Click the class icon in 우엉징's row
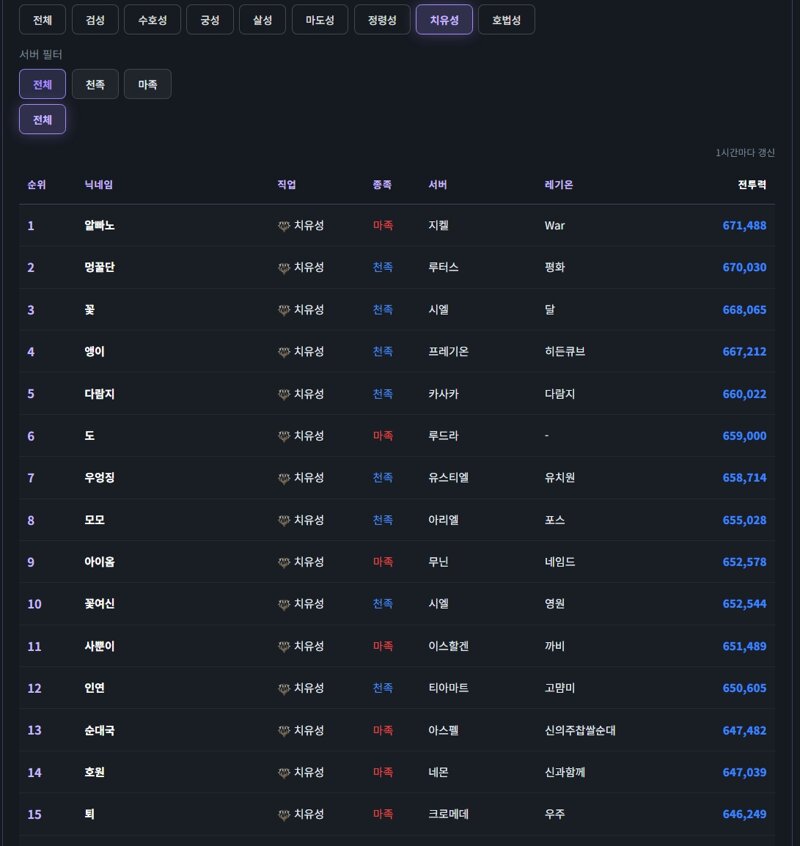Image resolution: width=800 pixels, height=846 pixels. 284,478
